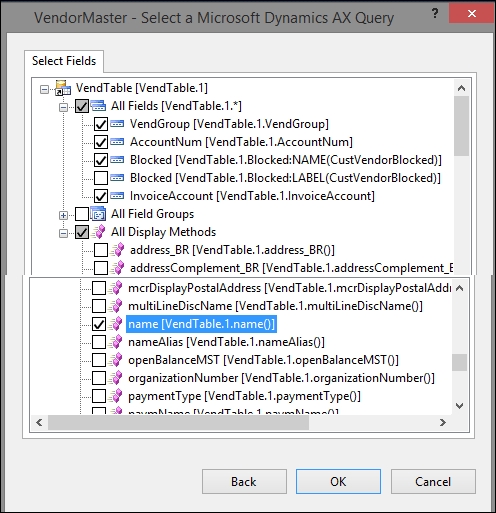
Task: Click the nameAlias method icon
Action: pyautogui.click(x=115, y=342)
